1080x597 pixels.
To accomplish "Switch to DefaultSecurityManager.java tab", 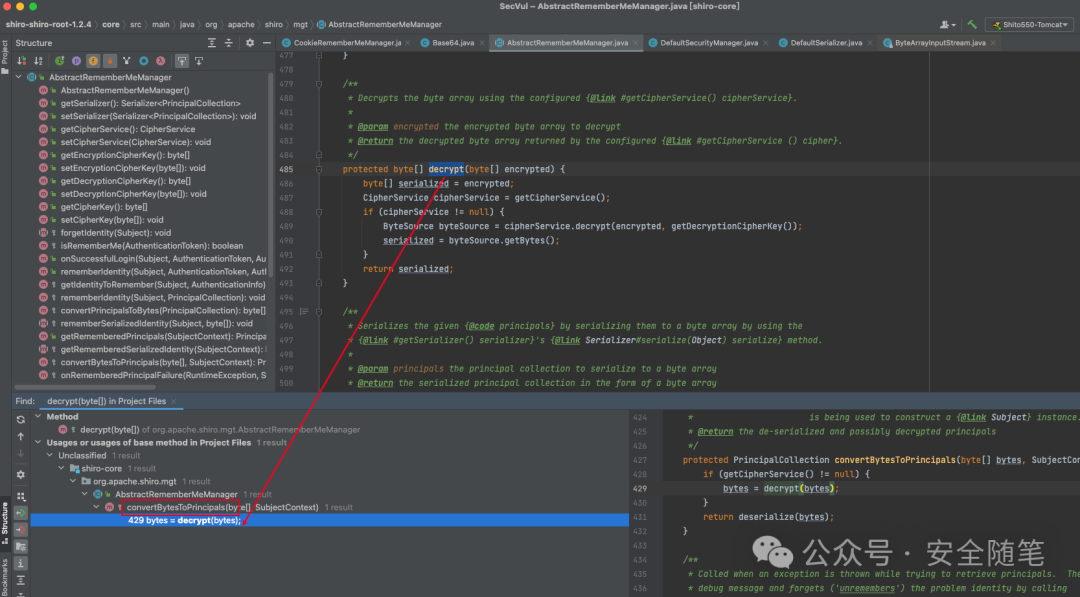I will point(709,43).
